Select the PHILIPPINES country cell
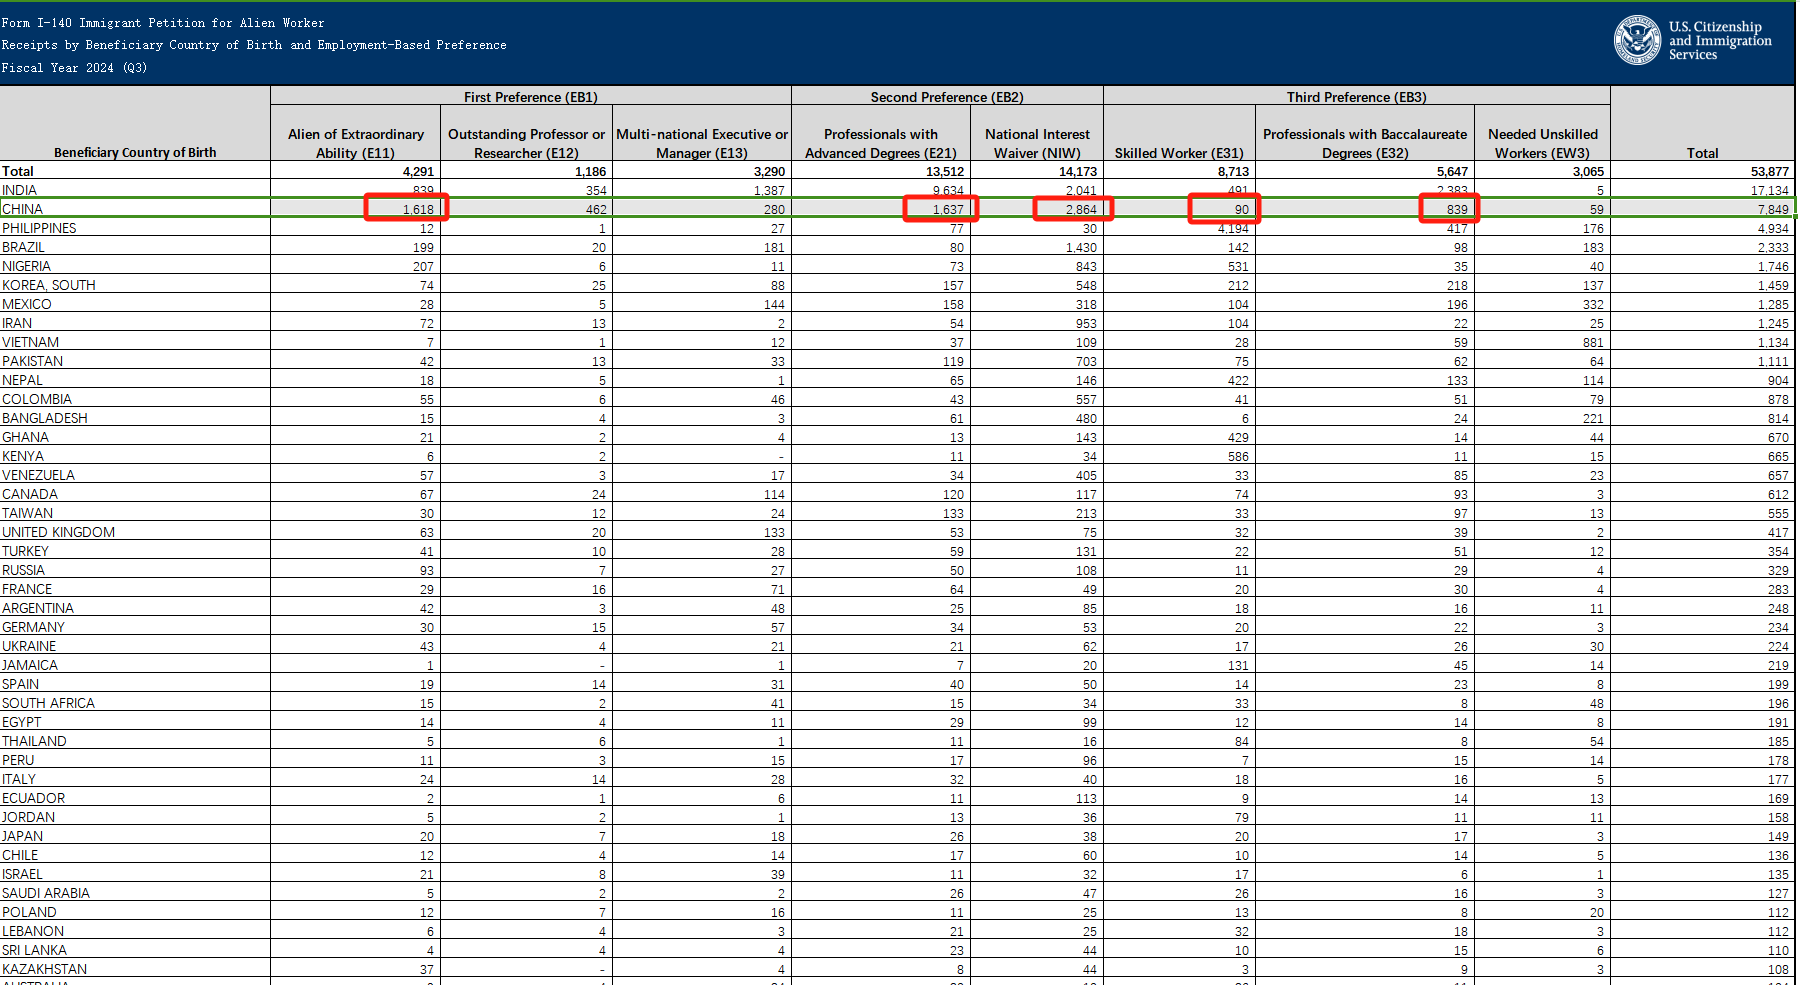 tap(39, 228)
